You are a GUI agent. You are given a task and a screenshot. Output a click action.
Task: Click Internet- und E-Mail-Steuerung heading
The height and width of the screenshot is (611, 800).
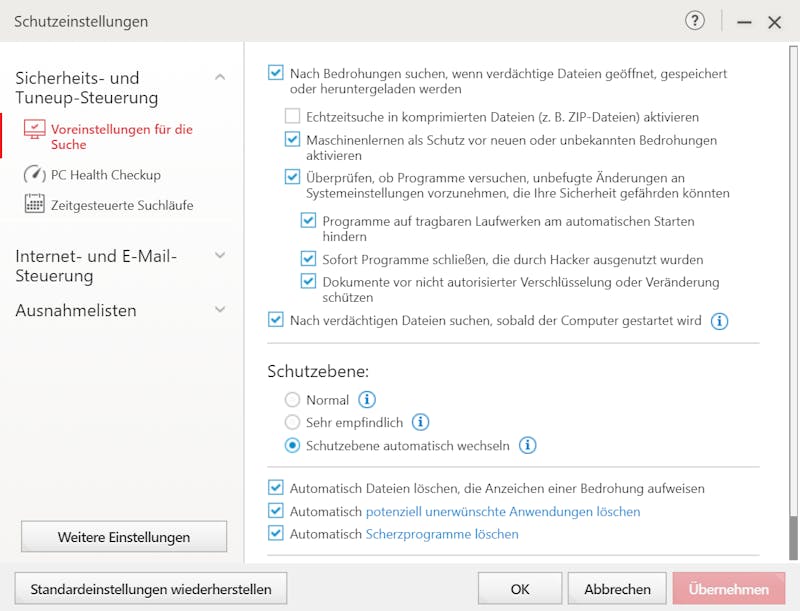(x=96, y=266)
